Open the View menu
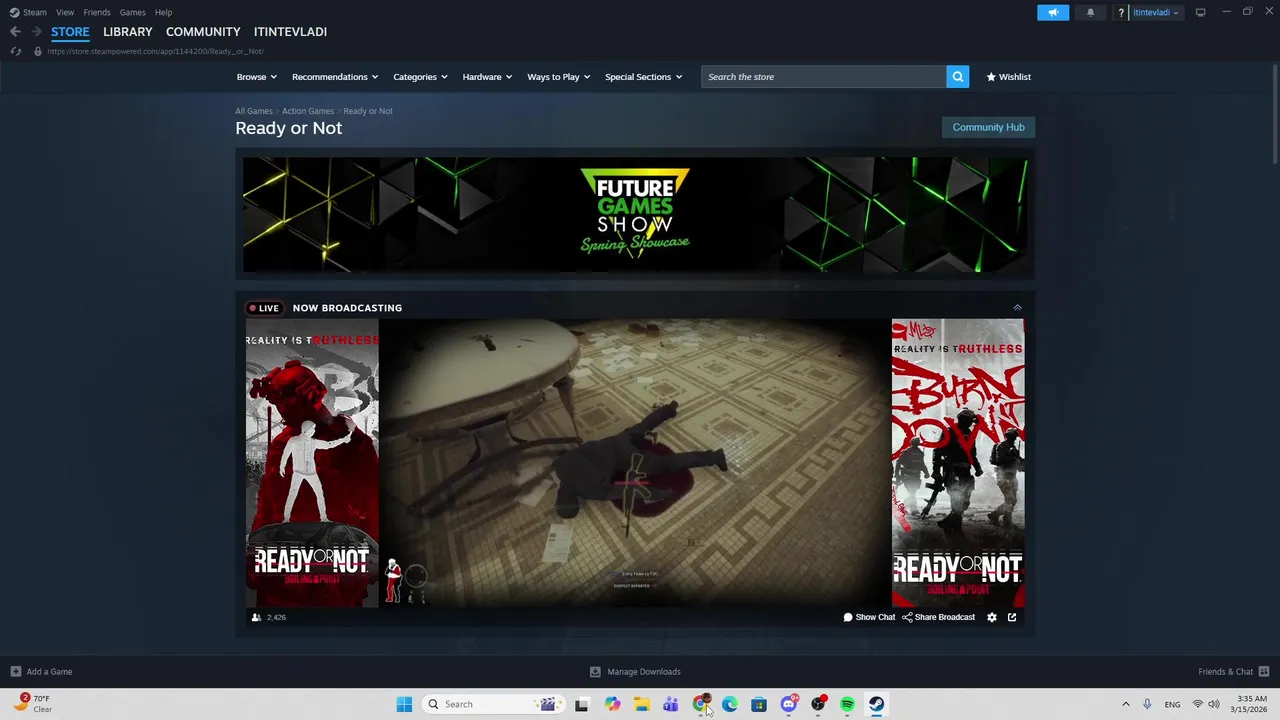The image size is (1280, 720). tap(65, 12)
